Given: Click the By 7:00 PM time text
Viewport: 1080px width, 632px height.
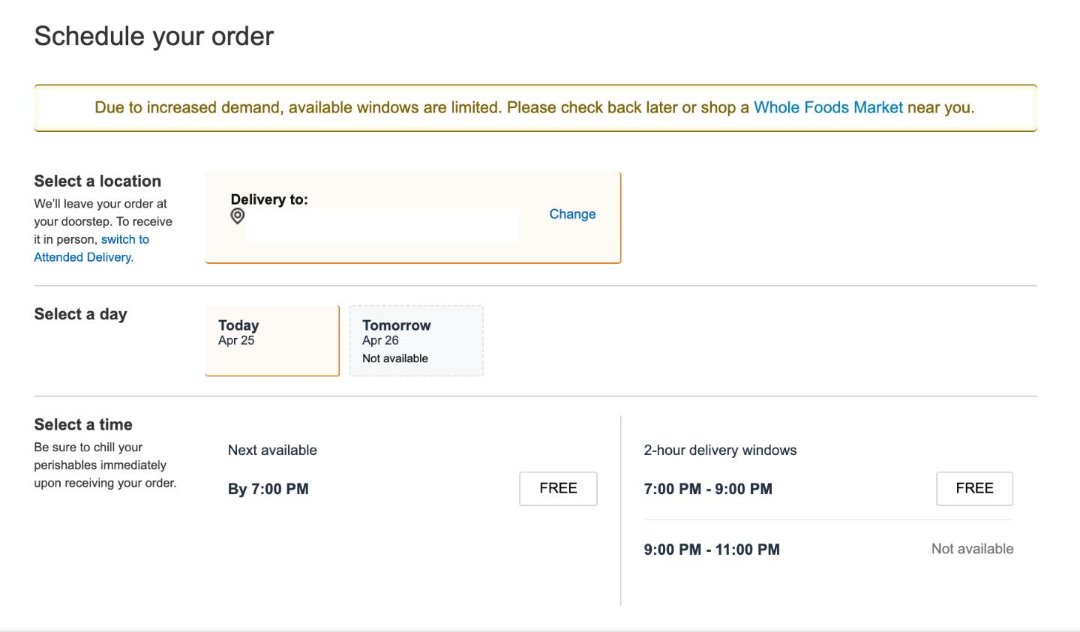Looking at the screenshot, I should (268, 490).
